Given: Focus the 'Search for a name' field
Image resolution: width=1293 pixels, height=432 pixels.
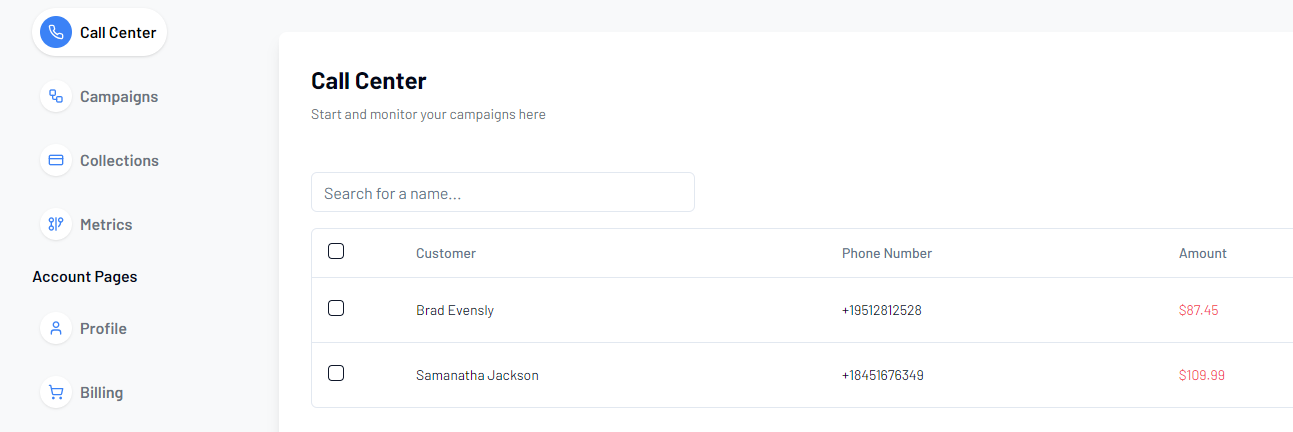Looking at the screenshot, I should [502, 193].
